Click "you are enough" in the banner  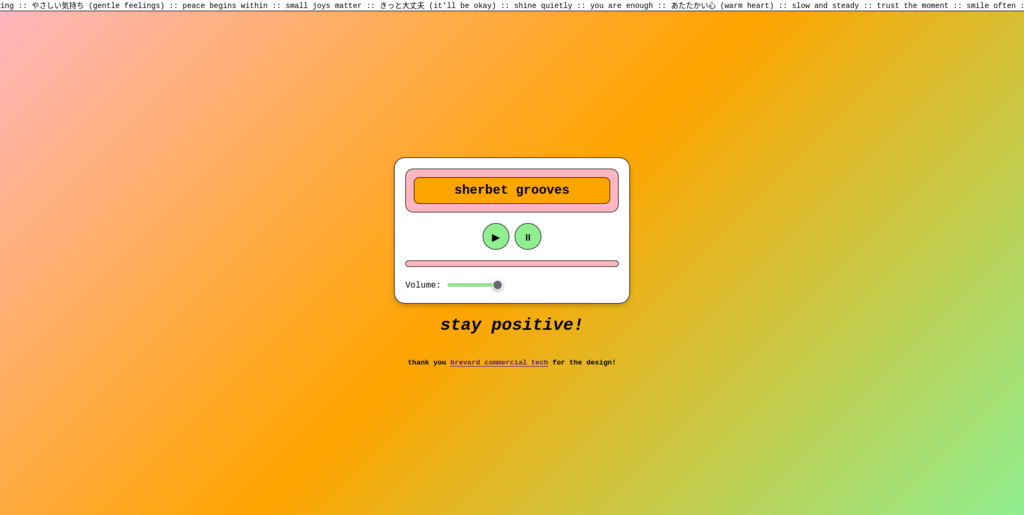click(621, 6)
